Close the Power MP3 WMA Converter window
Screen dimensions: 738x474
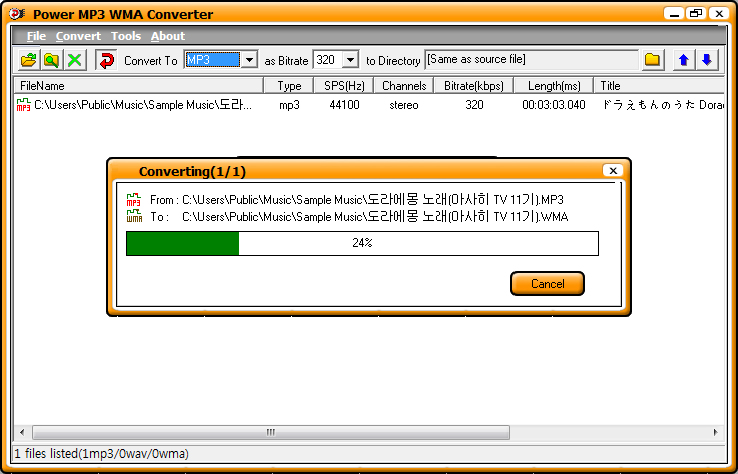(x=719, y=14)
